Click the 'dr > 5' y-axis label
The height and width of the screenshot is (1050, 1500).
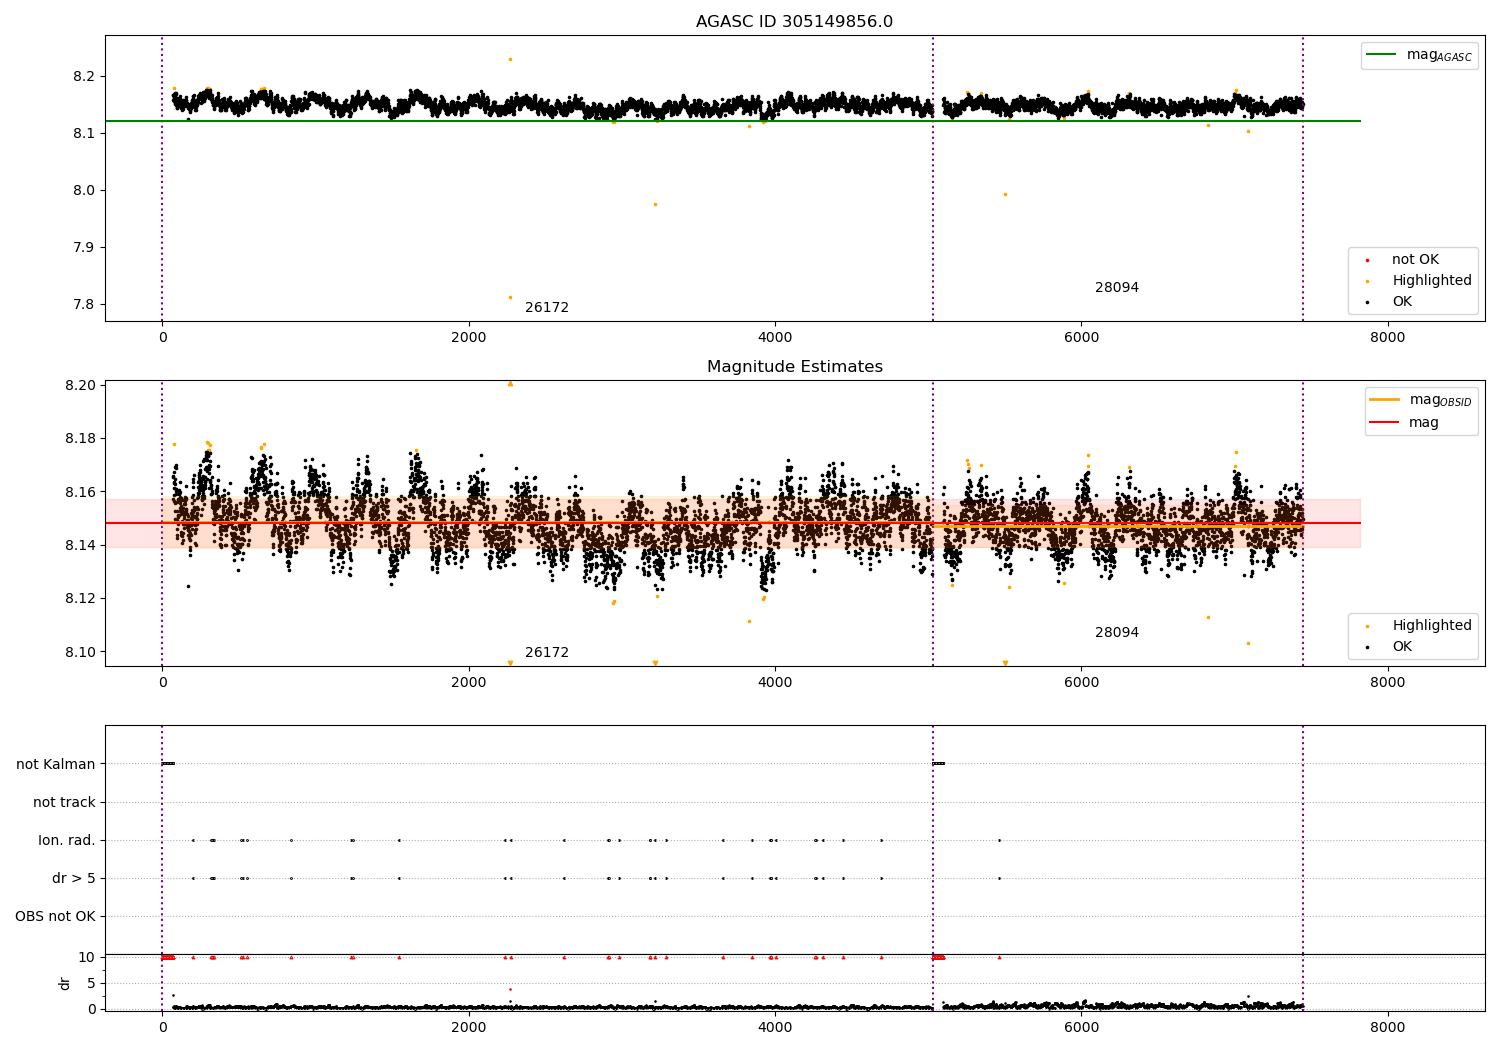(74, 879)
